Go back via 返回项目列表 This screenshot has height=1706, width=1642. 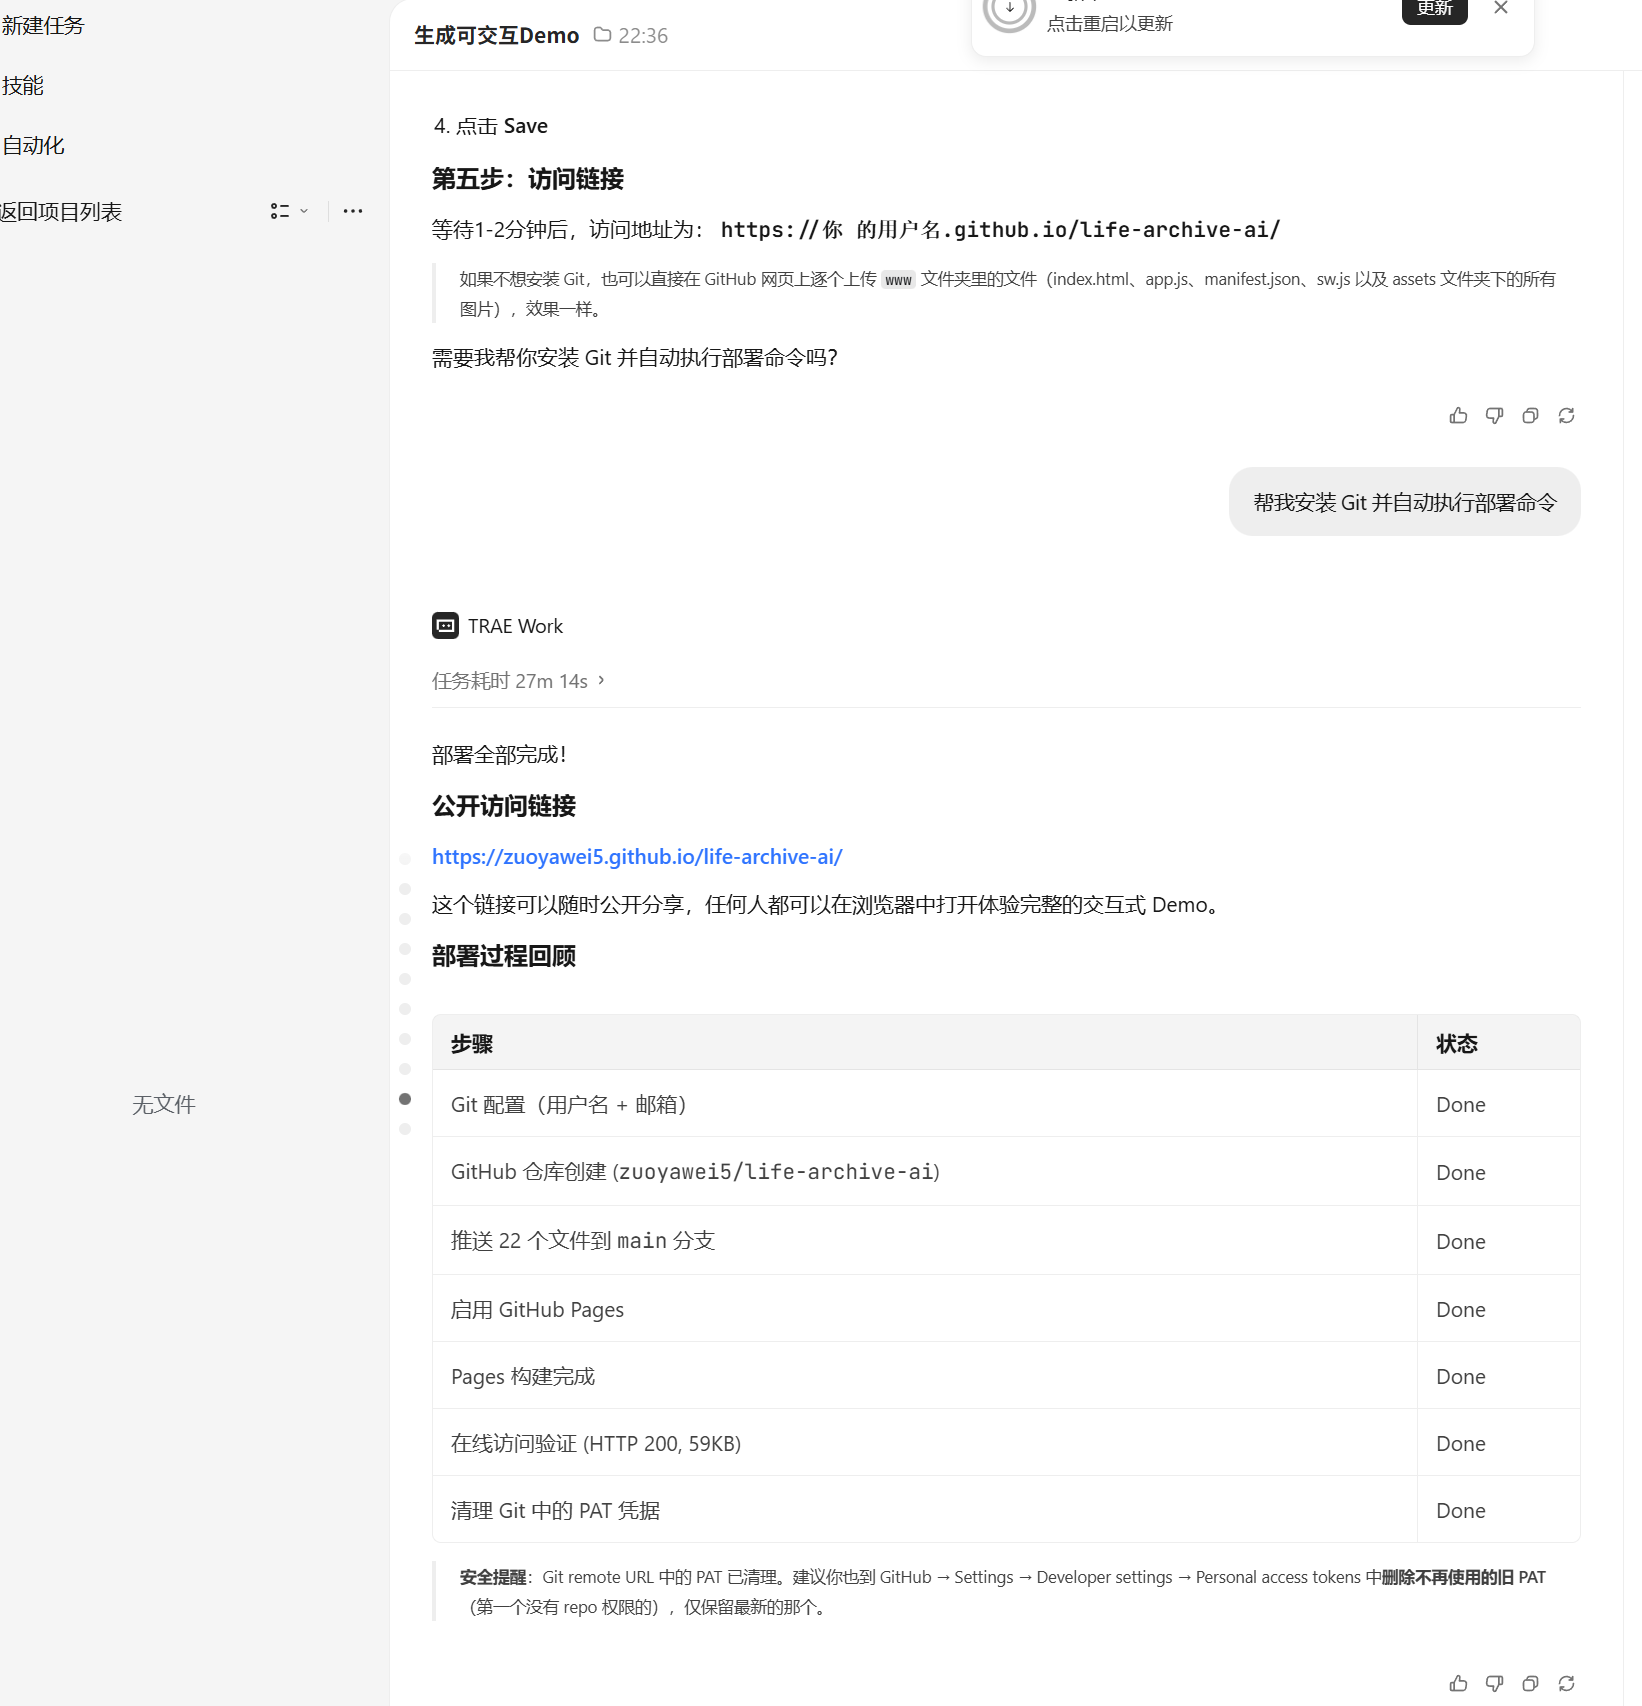pyautogui.click(x=60, y=212)
